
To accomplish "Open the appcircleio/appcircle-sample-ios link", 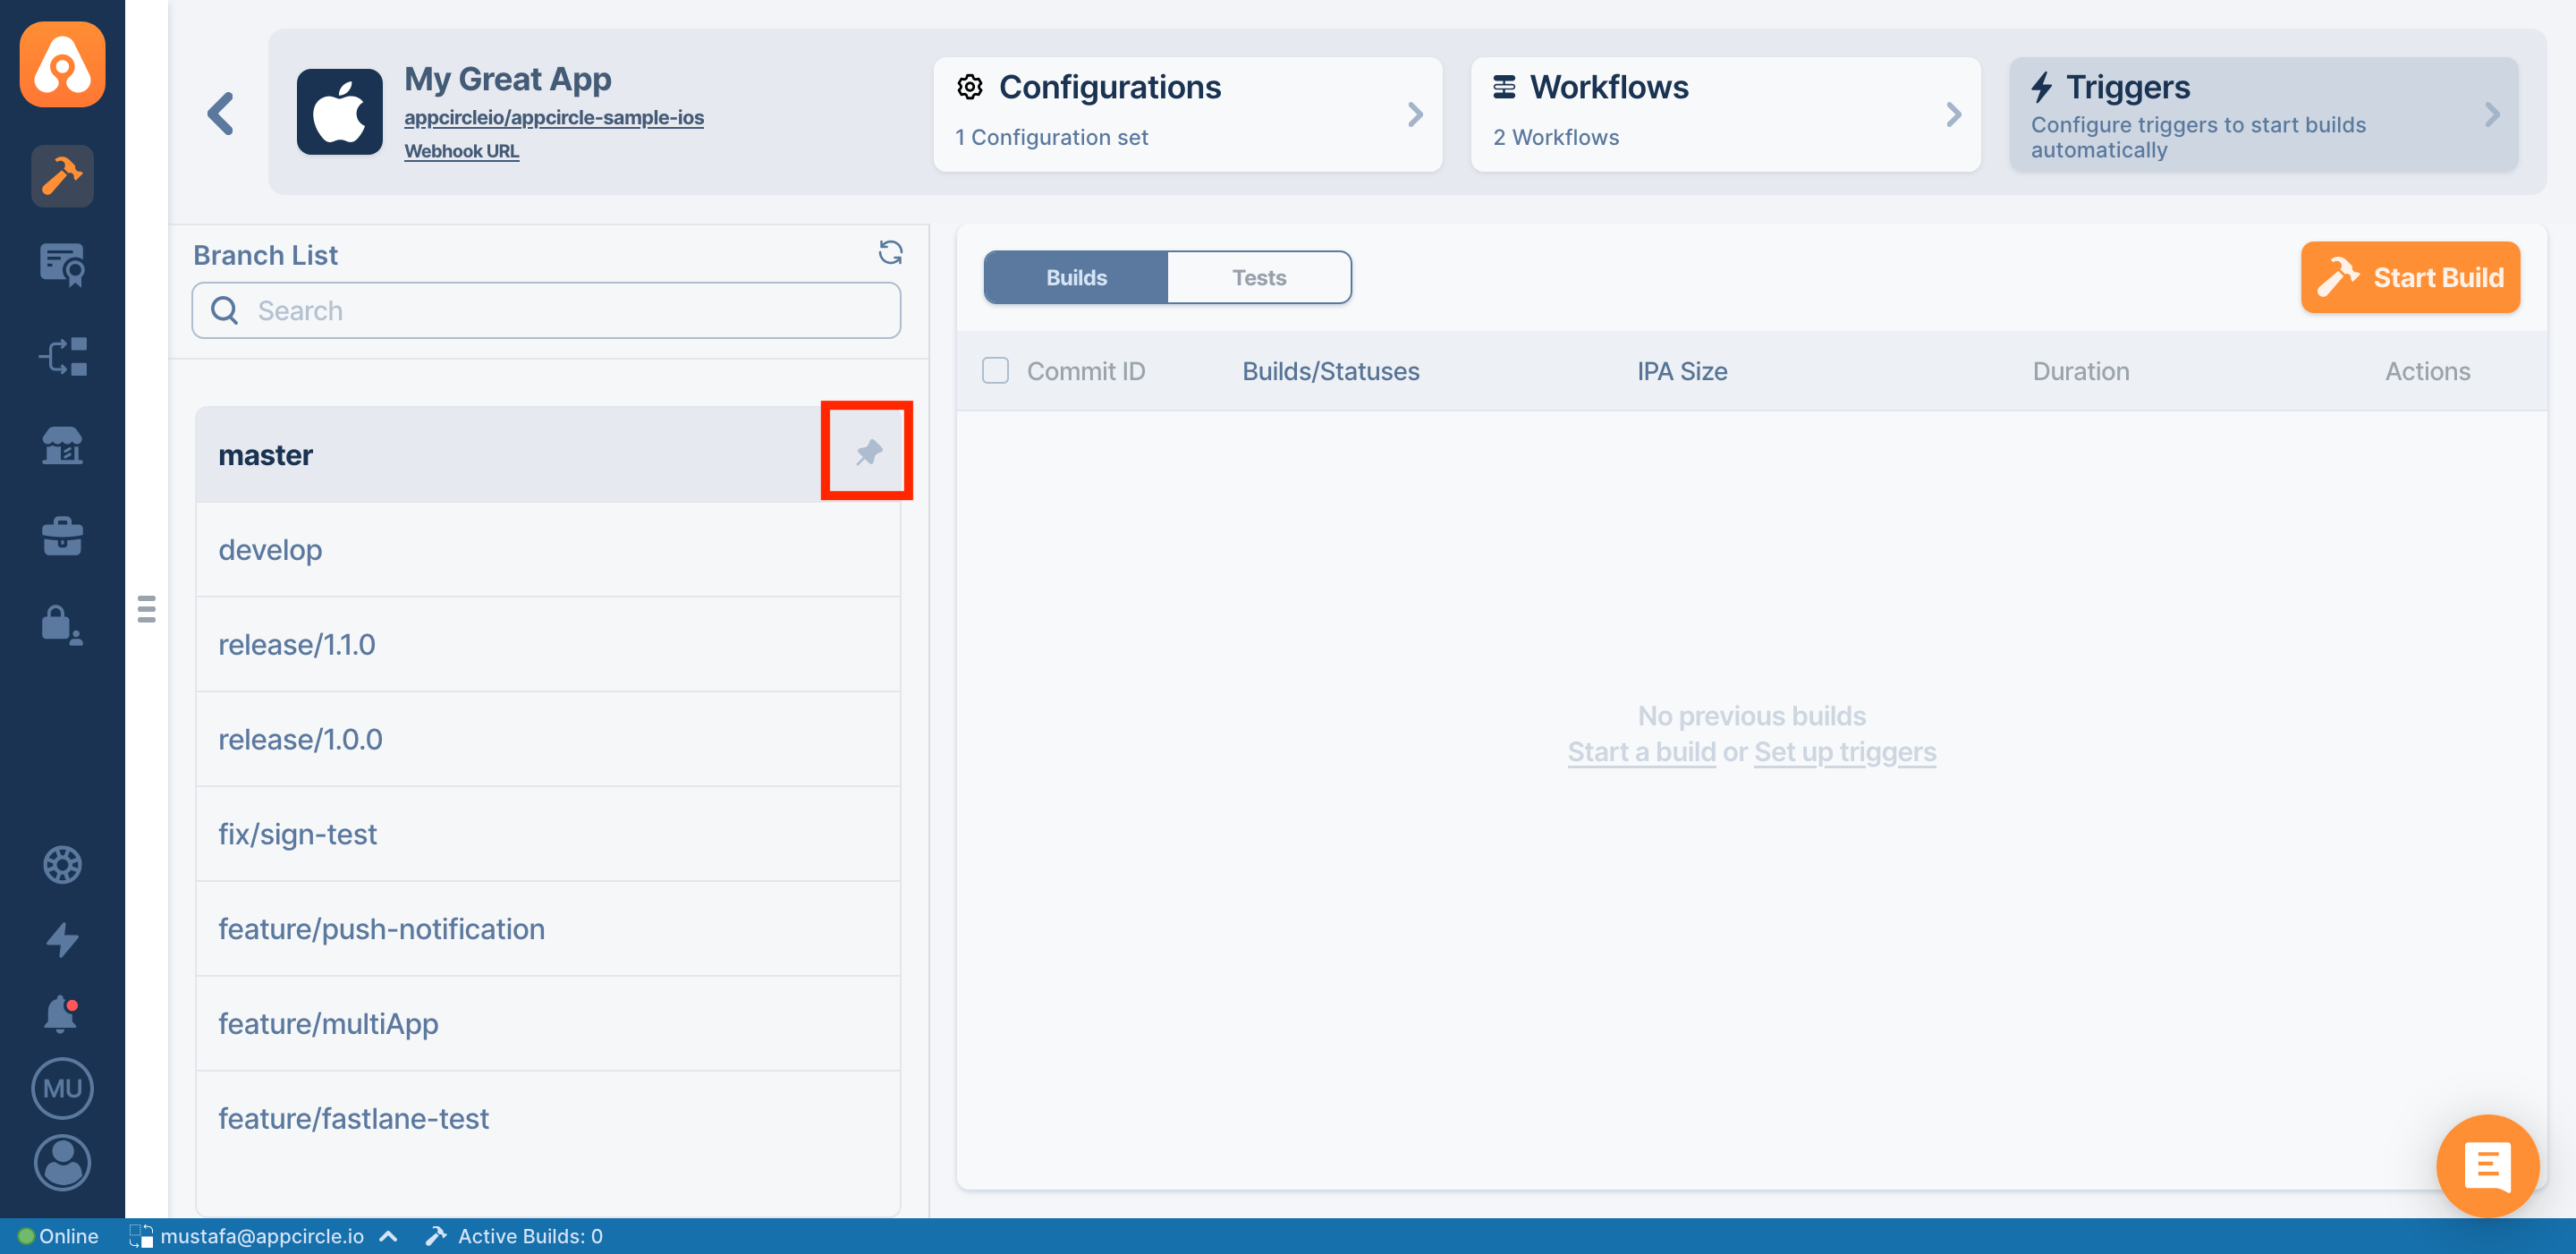I will click(554, 118).
